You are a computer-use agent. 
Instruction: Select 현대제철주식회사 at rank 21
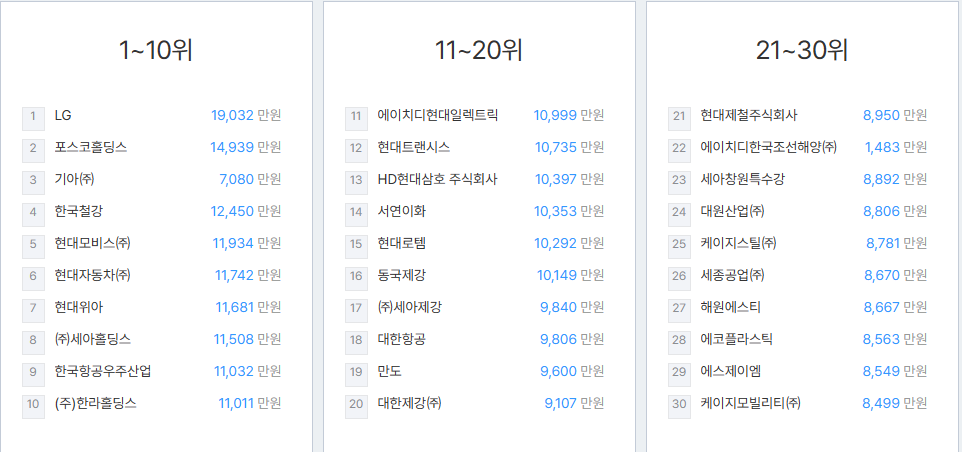point(748,115)
